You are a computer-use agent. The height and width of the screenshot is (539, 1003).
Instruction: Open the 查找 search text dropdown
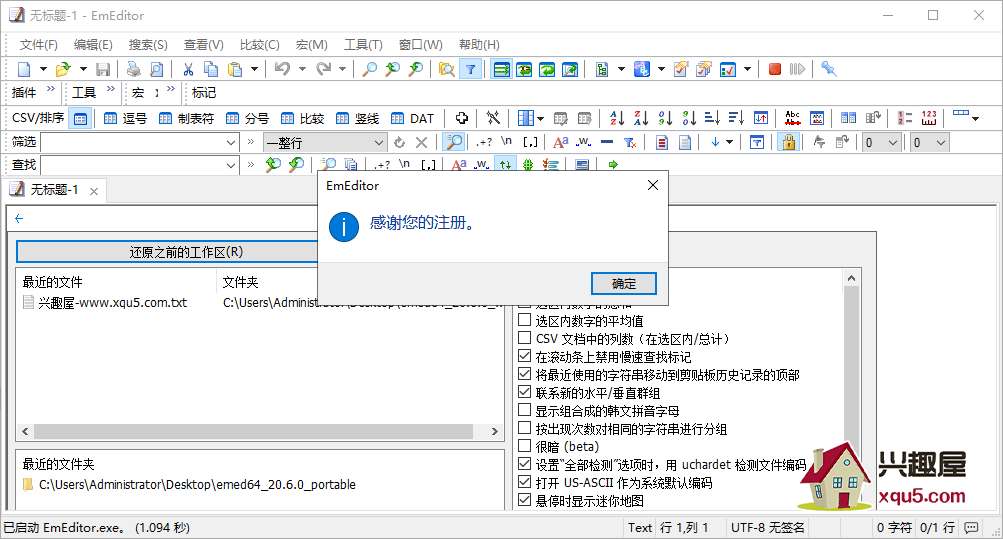click(231, 165)
